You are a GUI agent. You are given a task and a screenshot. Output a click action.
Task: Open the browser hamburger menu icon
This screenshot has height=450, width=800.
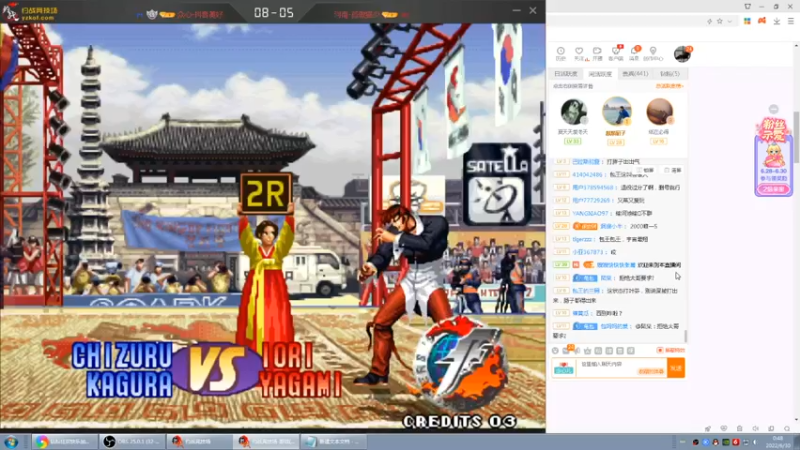pyautogui.click(x=791, y=21)
